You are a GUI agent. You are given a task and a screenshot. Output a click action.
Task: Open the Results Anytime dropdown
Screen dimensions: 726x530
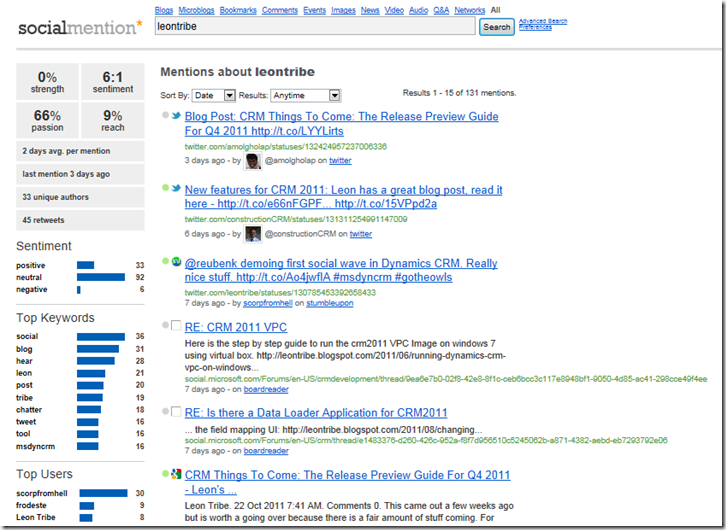(x=306, y=95)
